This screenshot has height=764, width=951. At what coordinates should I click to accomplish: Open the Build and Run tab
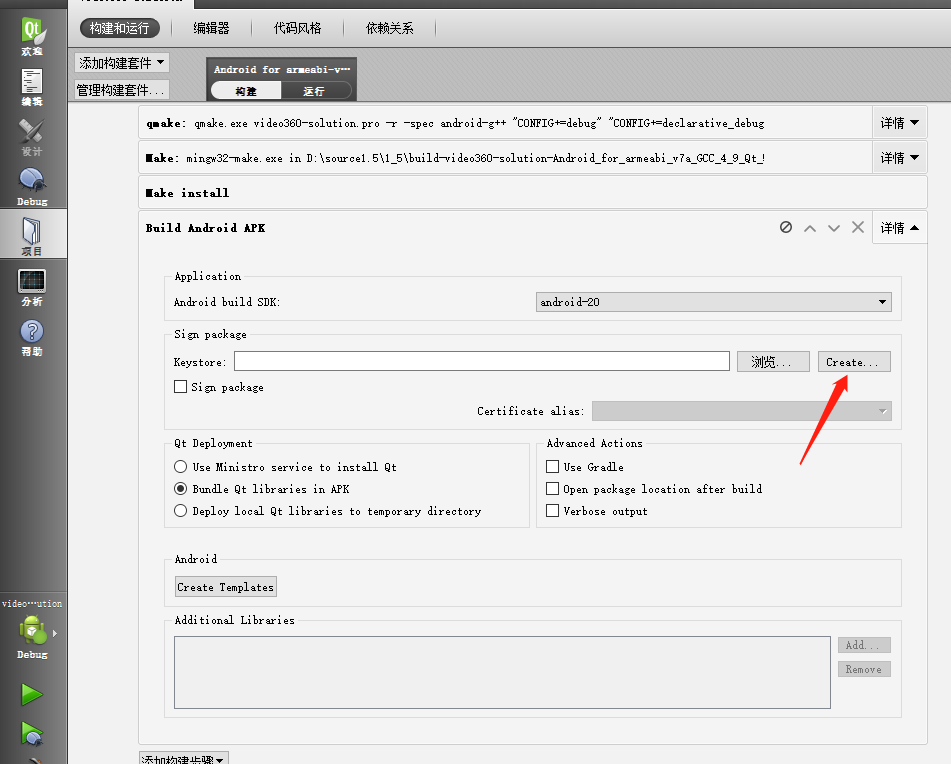tap(119, 28)
